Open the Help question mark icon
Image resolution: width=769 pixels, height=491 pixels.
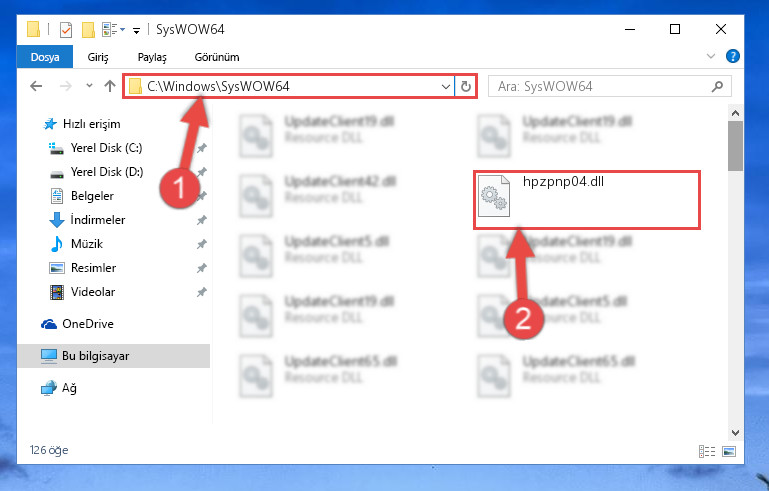[x=732, y=56]
